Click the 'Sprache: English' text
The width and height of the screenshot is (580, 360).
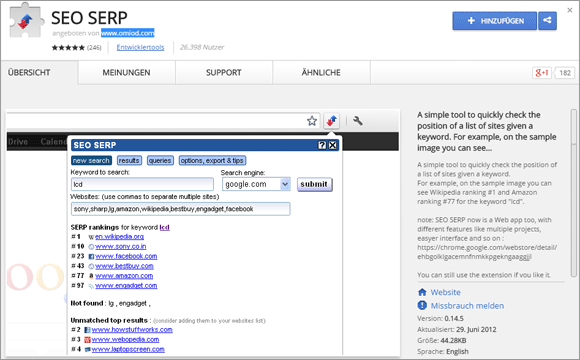[x=443, y=351]
